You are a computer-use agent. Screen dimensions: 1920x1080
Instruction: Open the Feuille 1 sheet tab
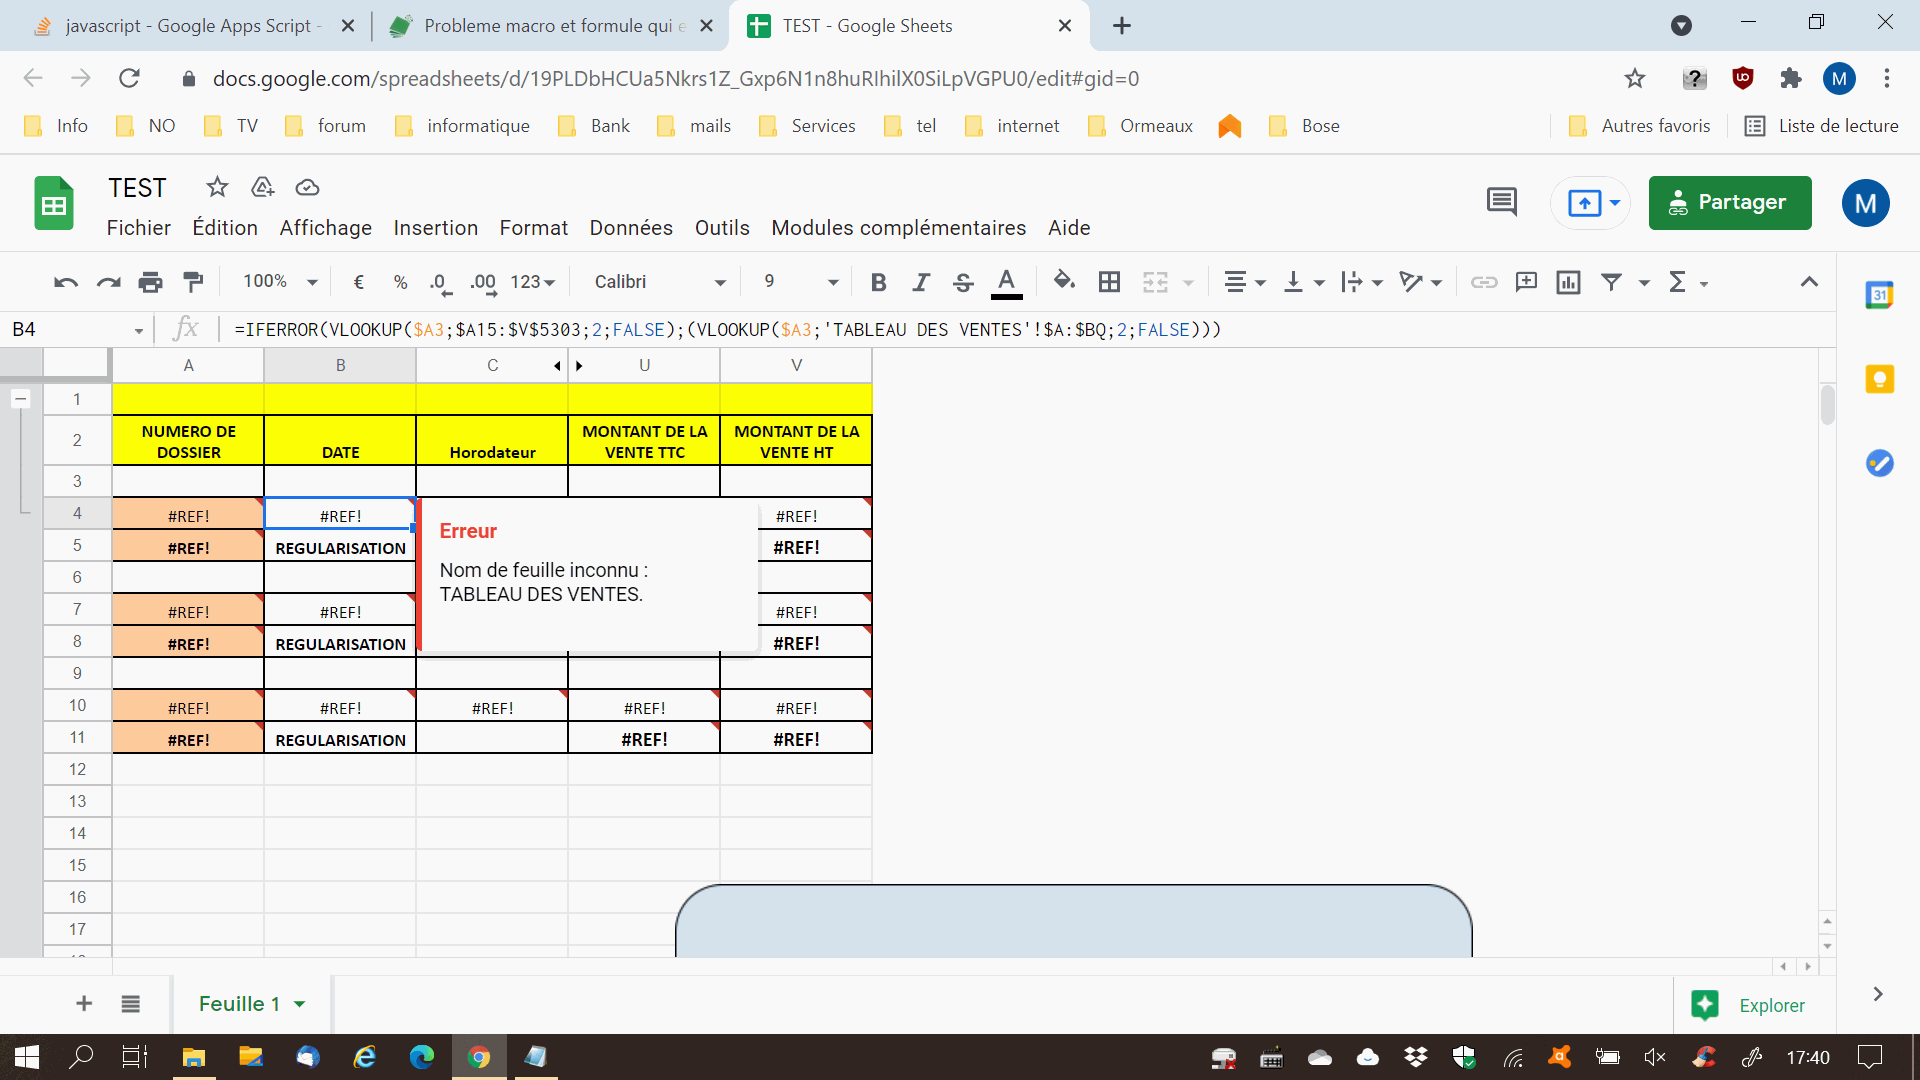coord(239,1004)
